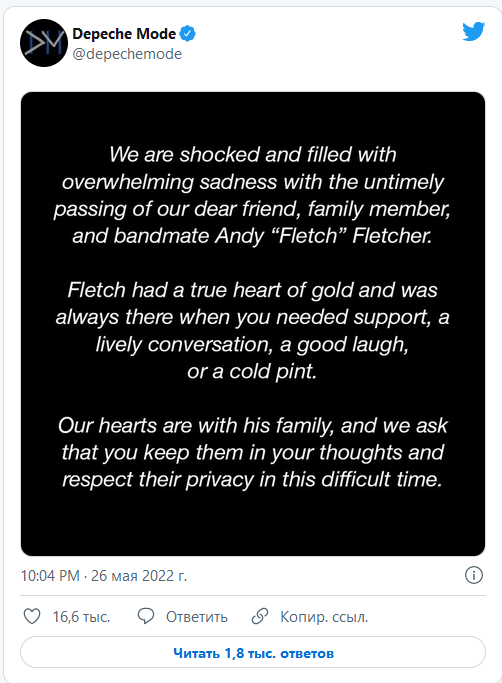Click the Depeche Mode profile avatar
The image size is (502, 683).
(44, 43)
